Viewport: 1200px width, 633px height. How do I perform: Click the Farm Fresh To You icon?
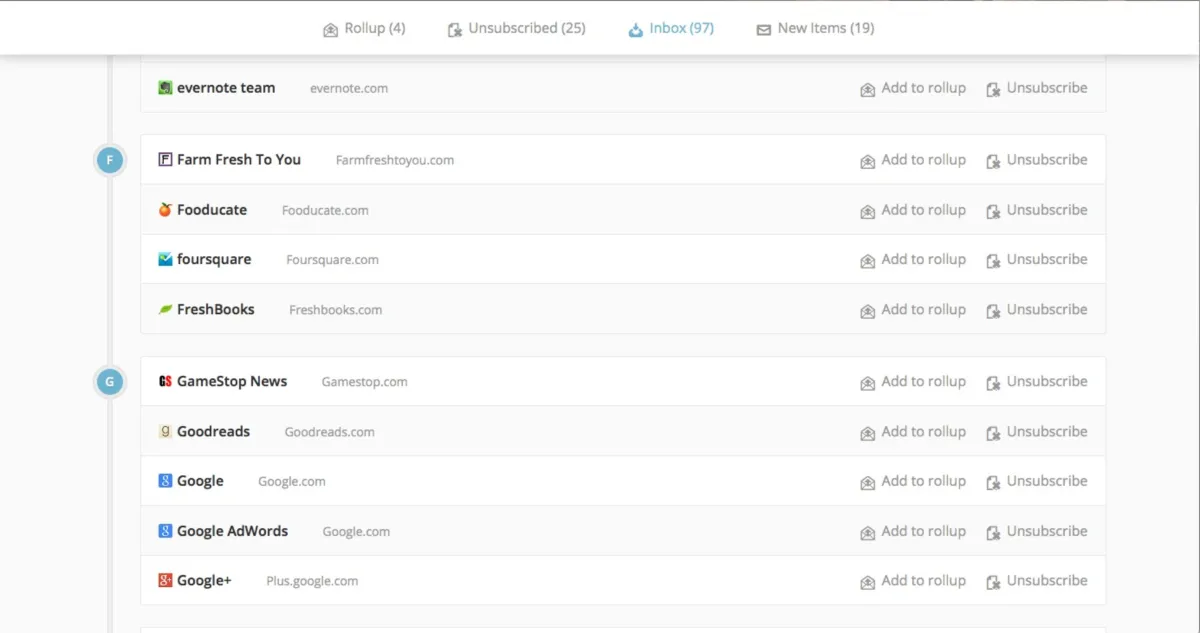point(165,160)
